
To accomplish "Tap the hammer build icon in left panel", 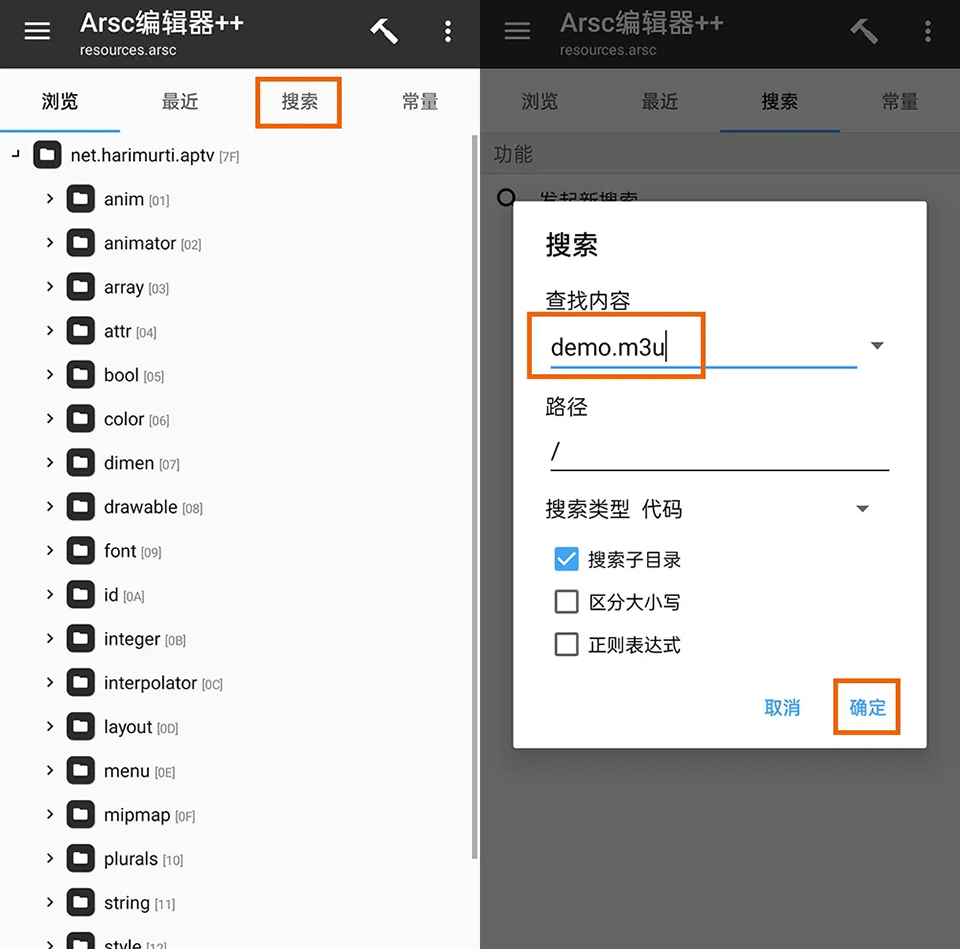I will [383, 31].
